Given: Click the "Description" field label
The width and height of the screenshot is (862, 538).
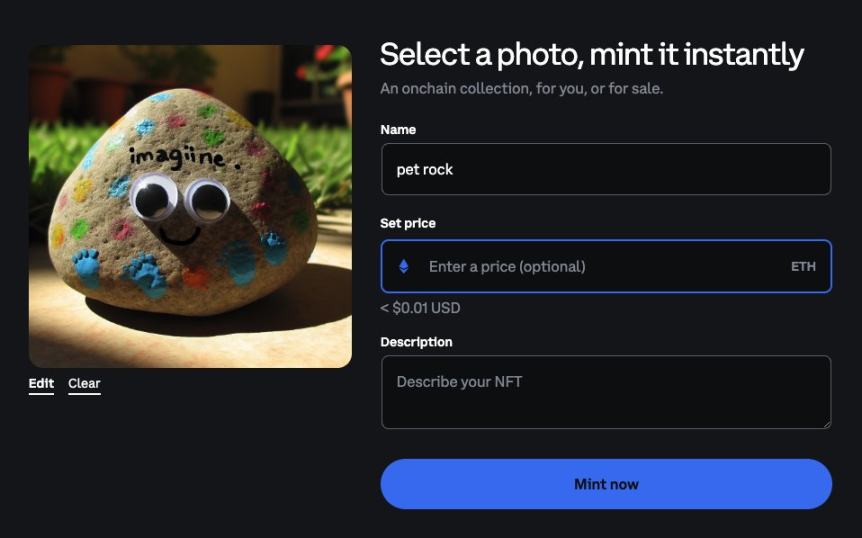Looking at the screenshot, I should pyautogui.click(x=416, y=342).
